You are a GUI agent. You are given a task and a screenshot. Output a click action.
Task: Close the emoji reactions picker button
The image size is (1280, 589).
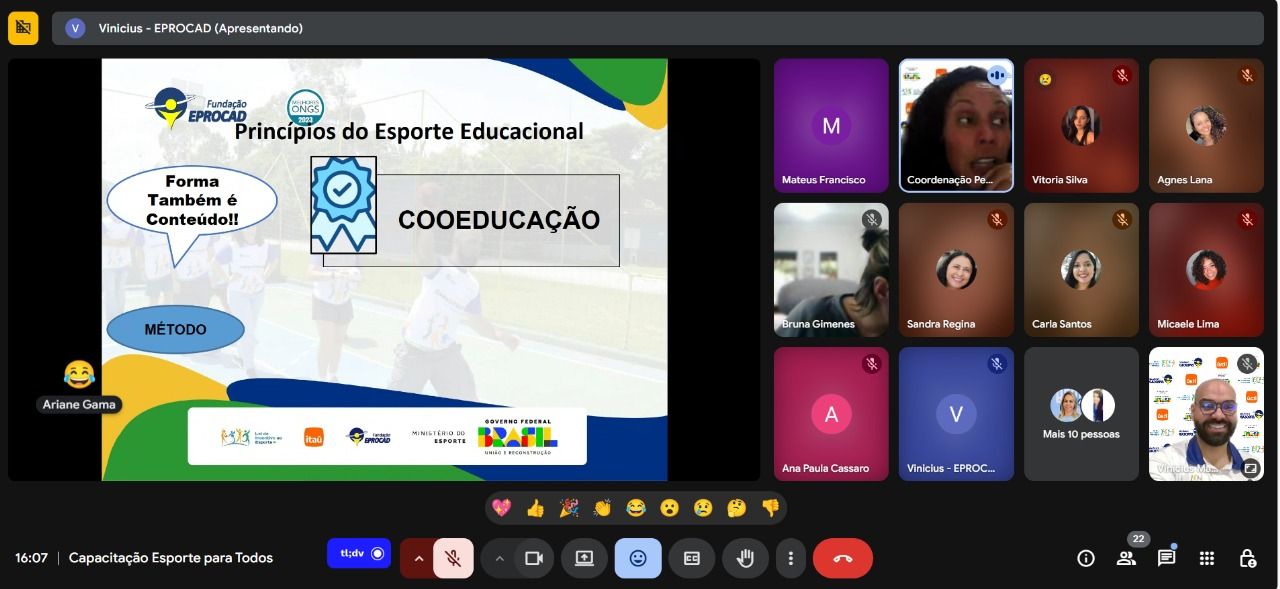[x=638, y=558]
